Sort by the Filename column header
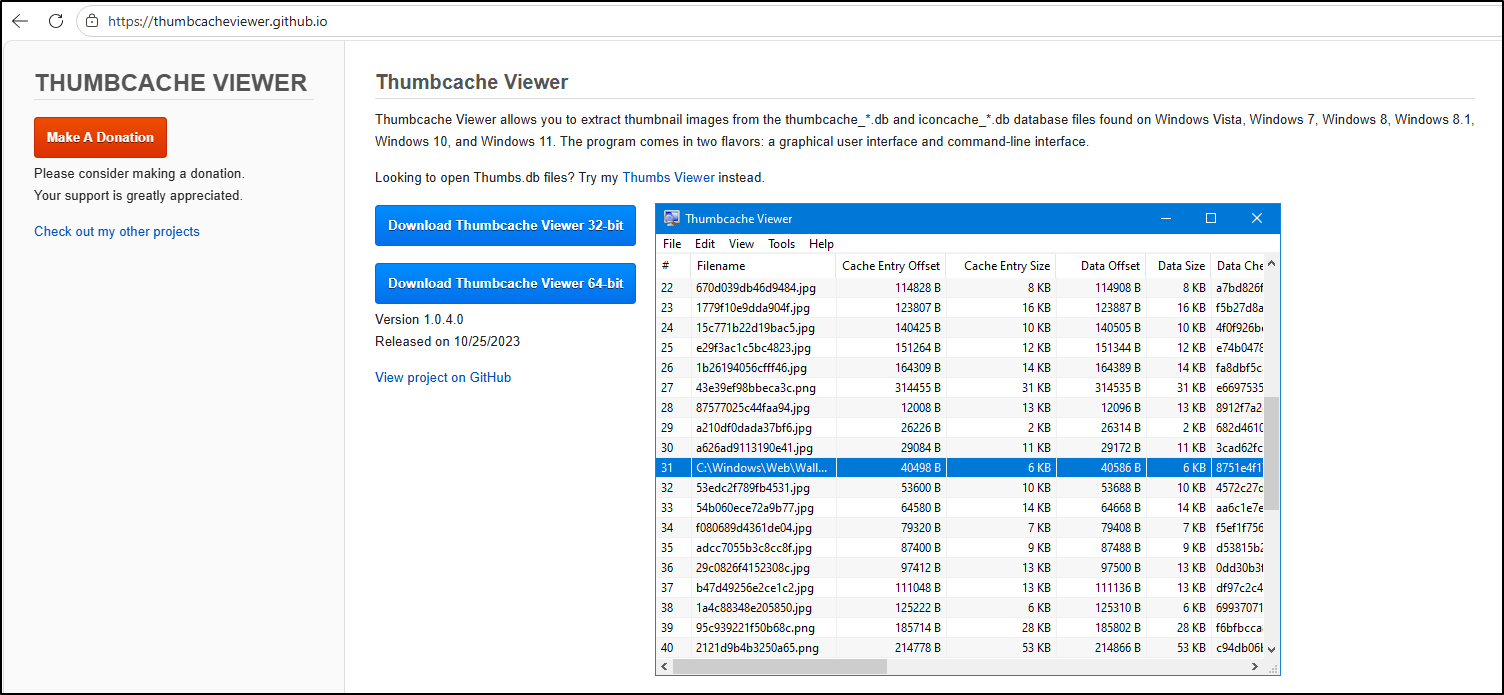 pyautogui.click(x=763, y=266)
